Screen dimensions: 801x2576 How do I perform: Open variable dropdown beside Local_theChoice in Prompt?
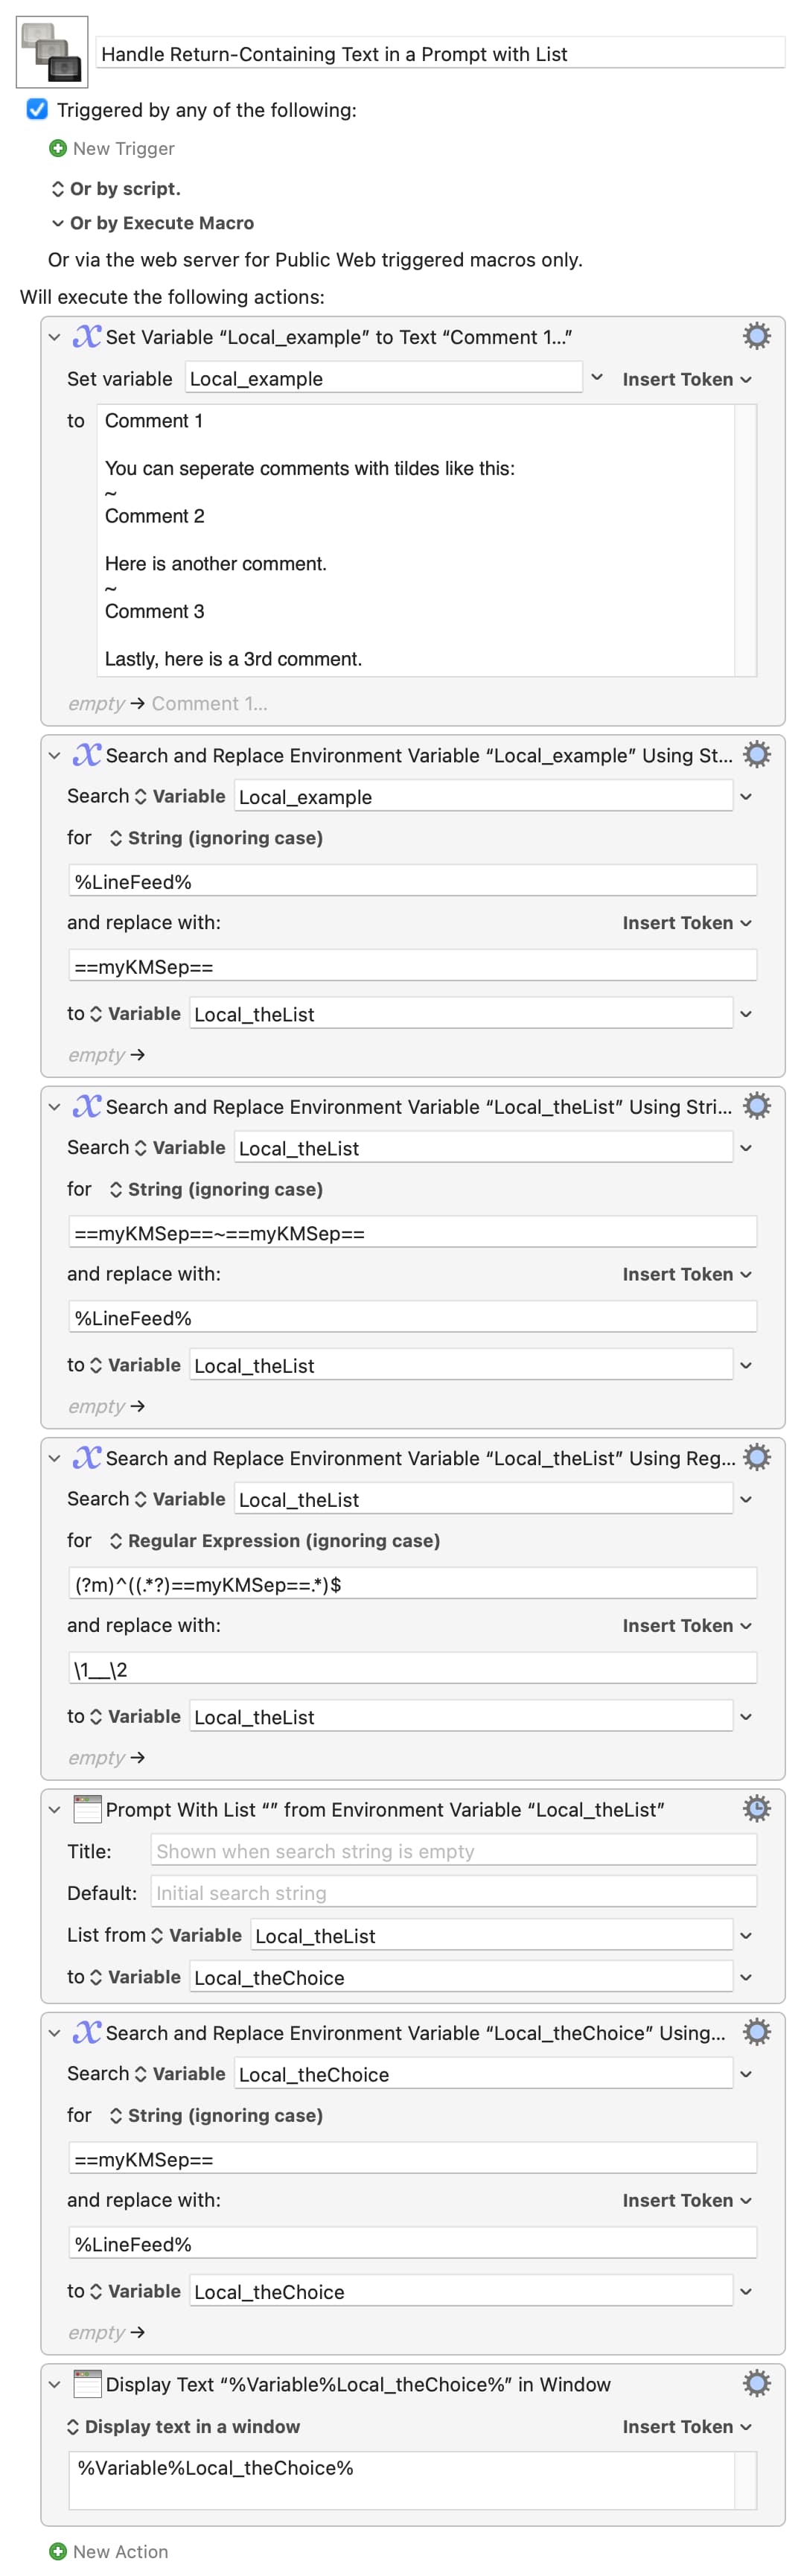coord(745,1977)
